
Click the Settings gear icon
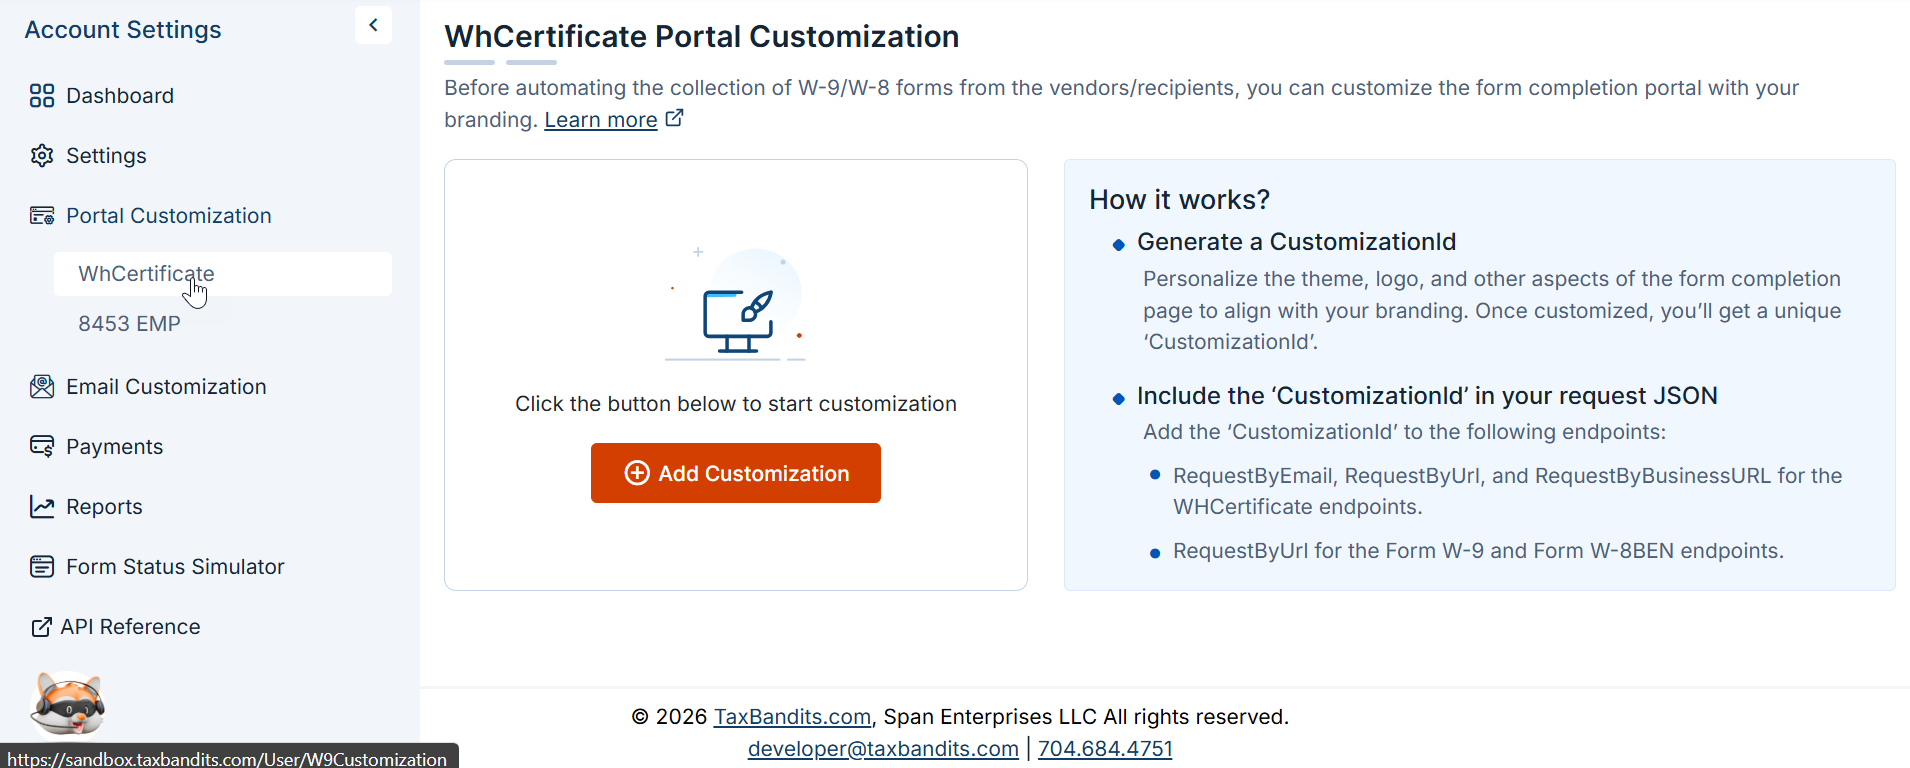tap(42, 156)
